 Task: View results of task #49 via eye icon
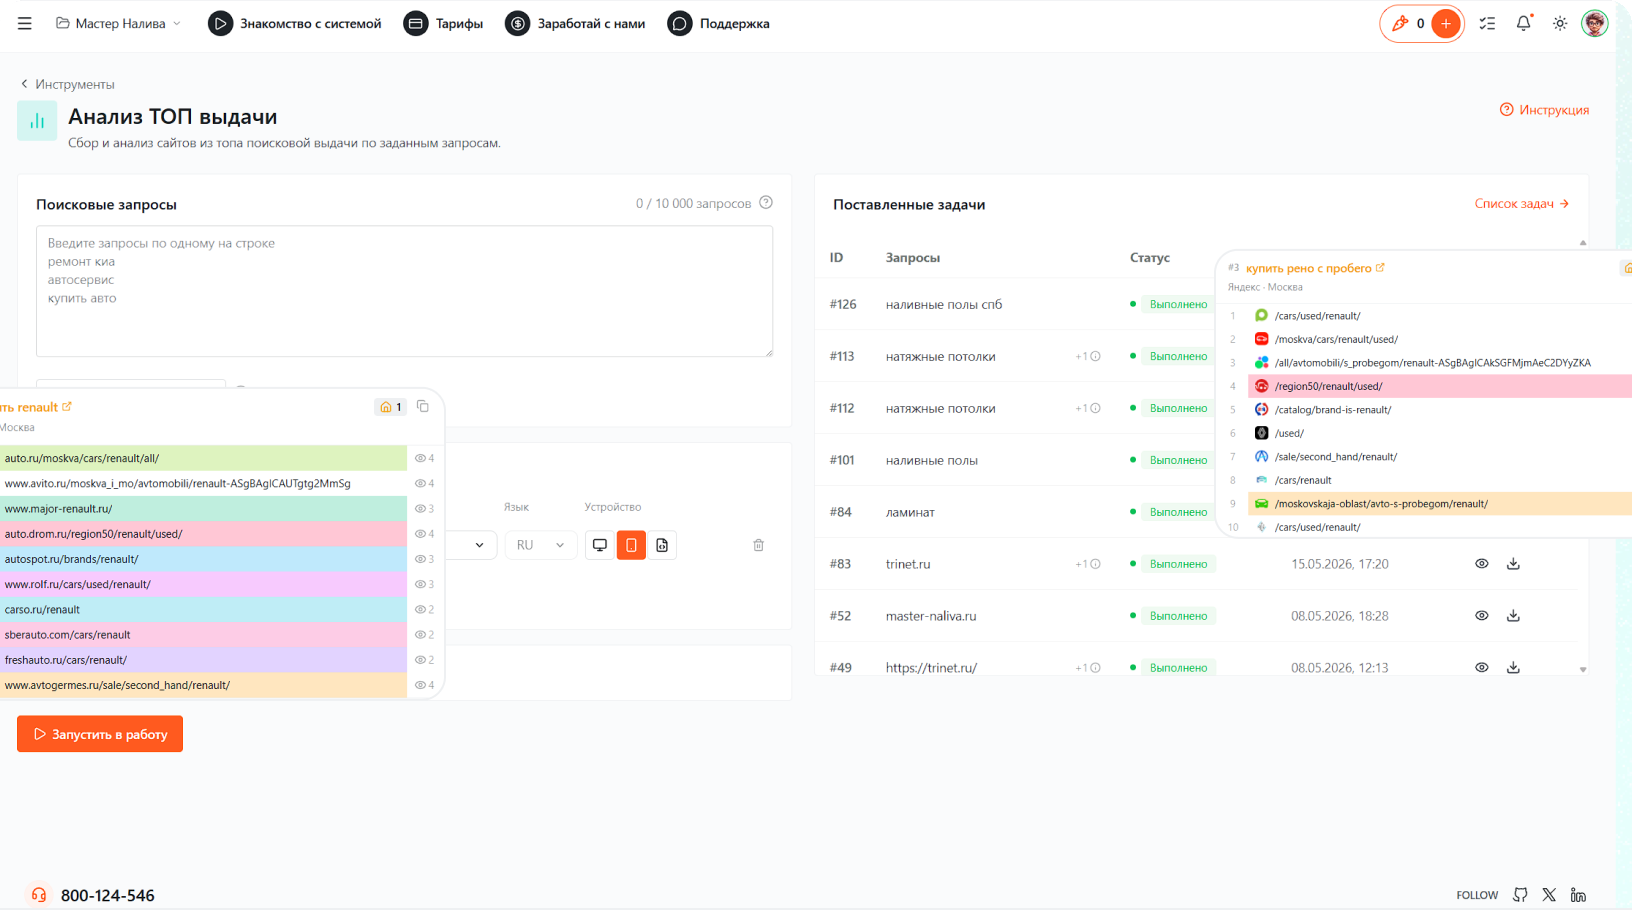click(1482, 667)
